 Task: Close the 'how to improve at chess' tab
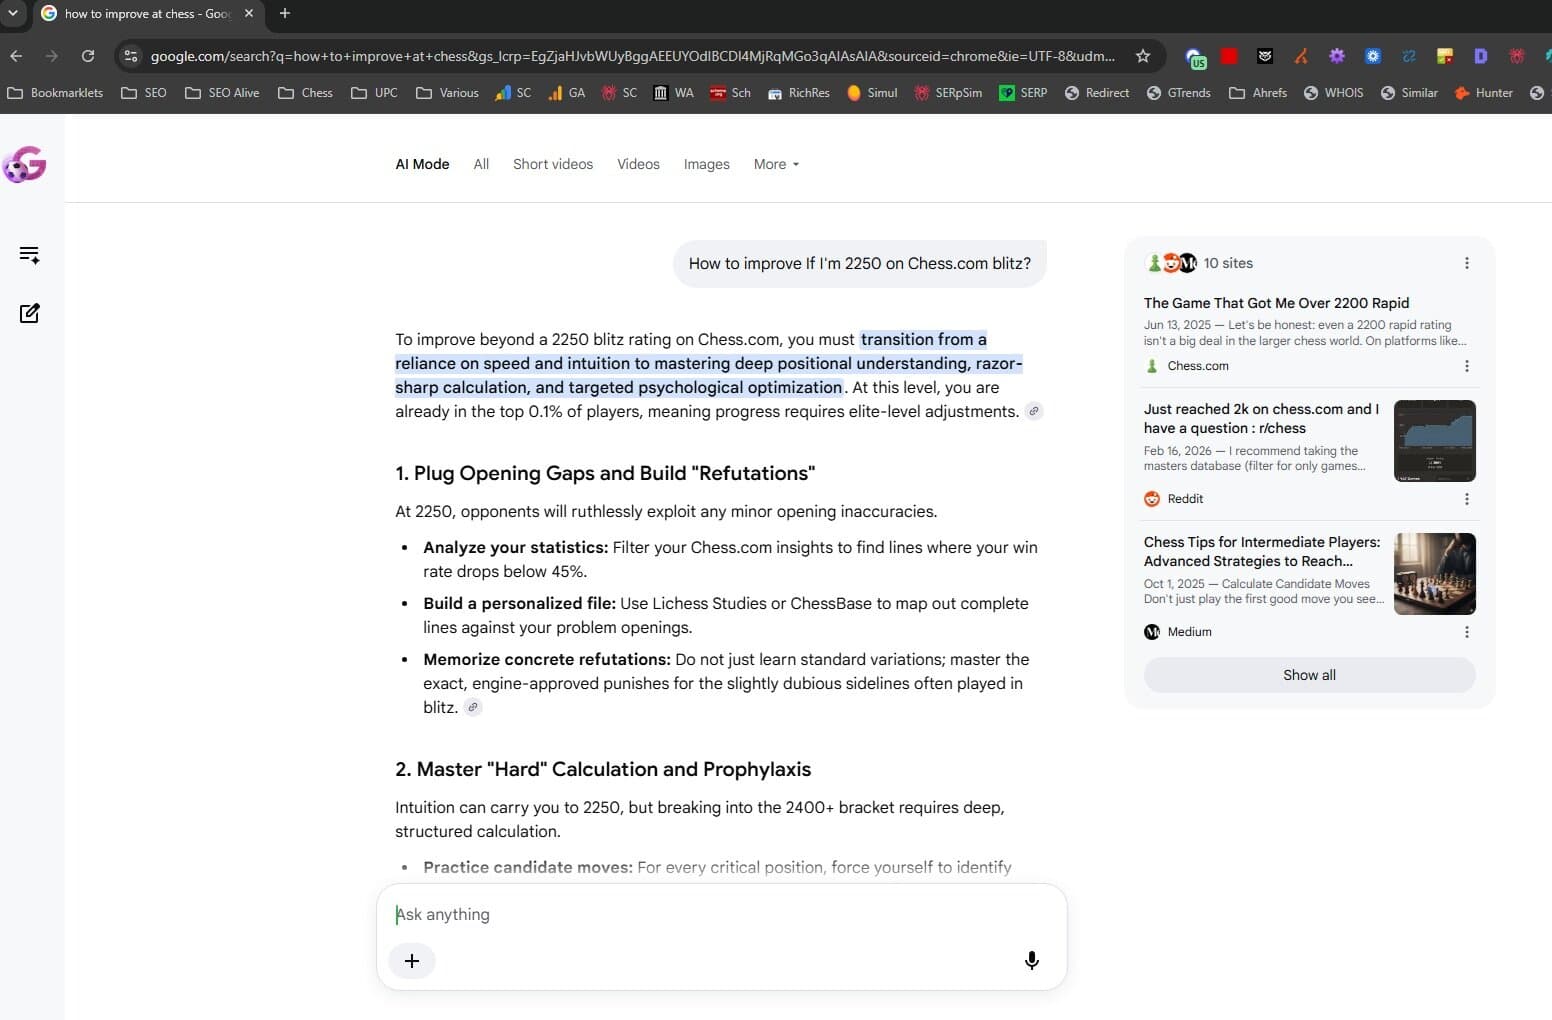[249, 13]
